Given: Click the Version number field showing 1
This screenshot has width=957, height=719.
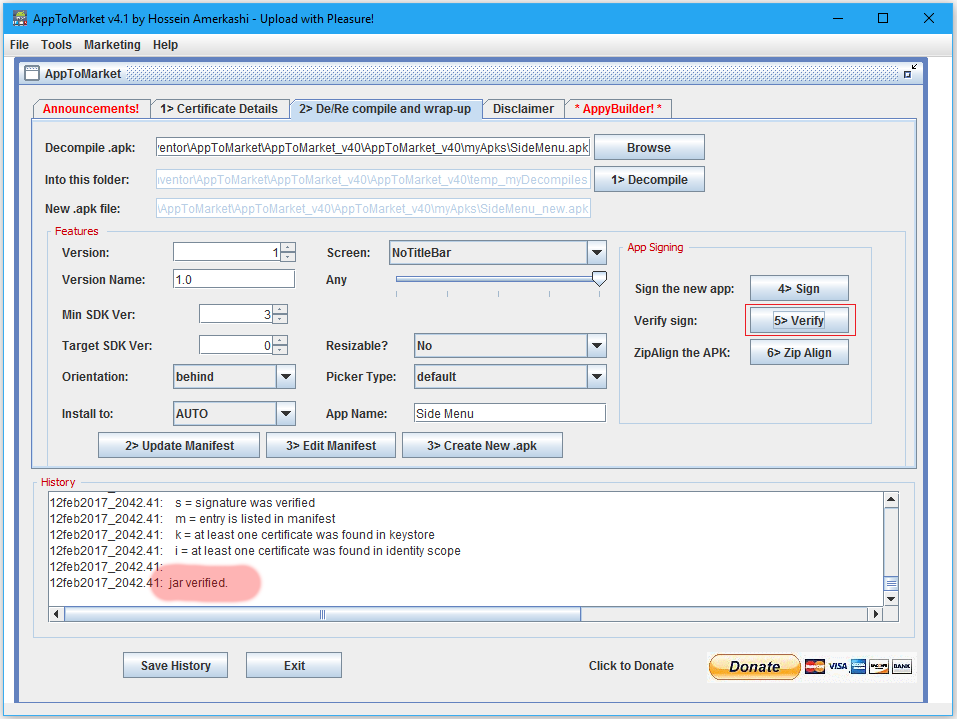Looking at the screenshot, I should click(x=227, y=252).
